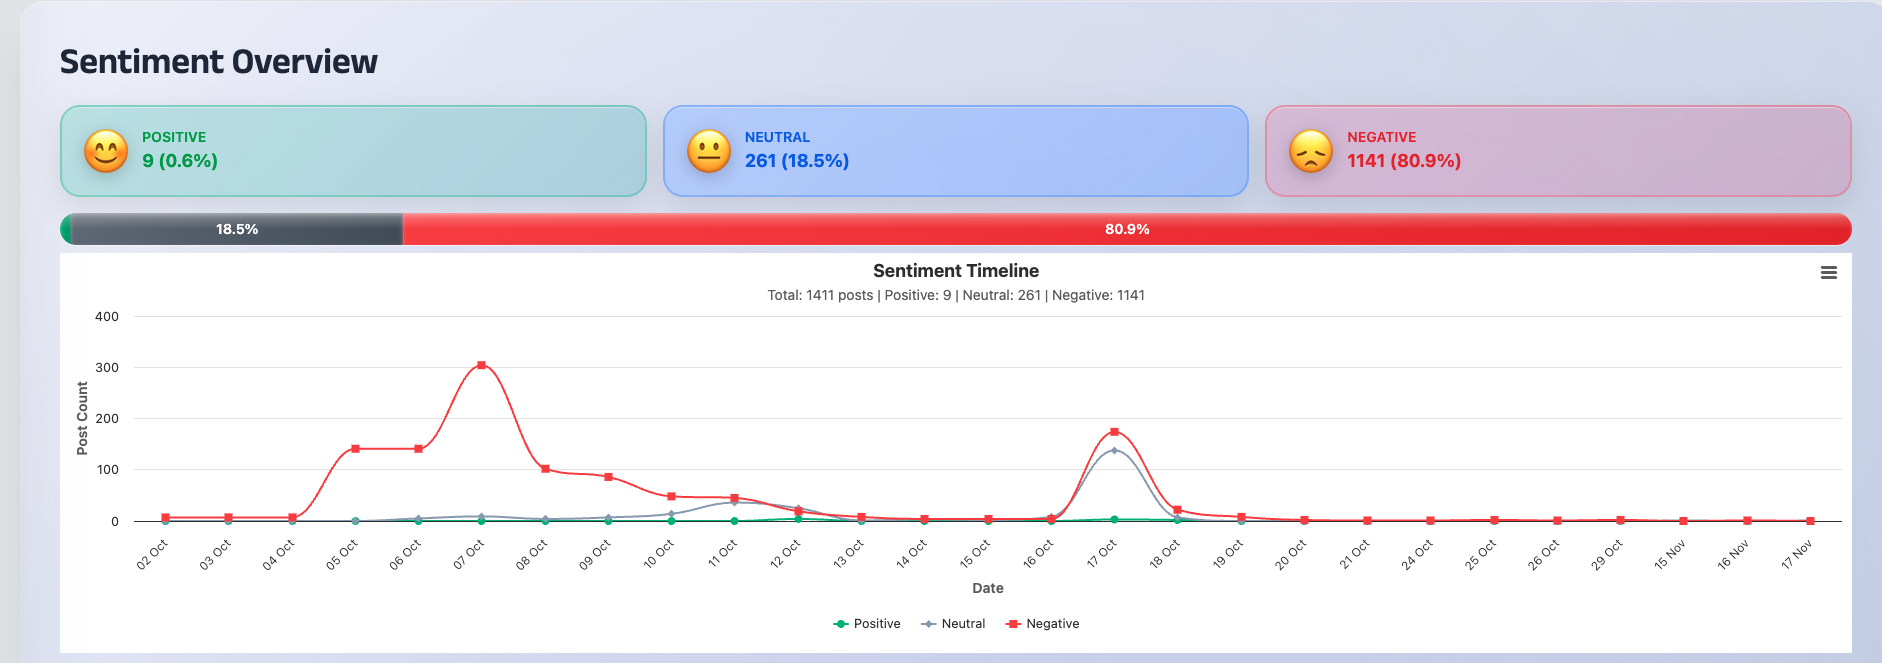
Task: Select the Neutral sentiment card
Action: (955, 151)
